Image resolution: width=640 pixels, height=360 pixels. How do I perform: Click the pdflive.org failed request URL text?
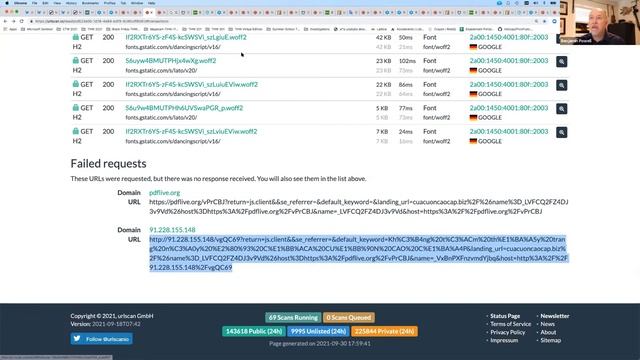(x=358, y=207)
